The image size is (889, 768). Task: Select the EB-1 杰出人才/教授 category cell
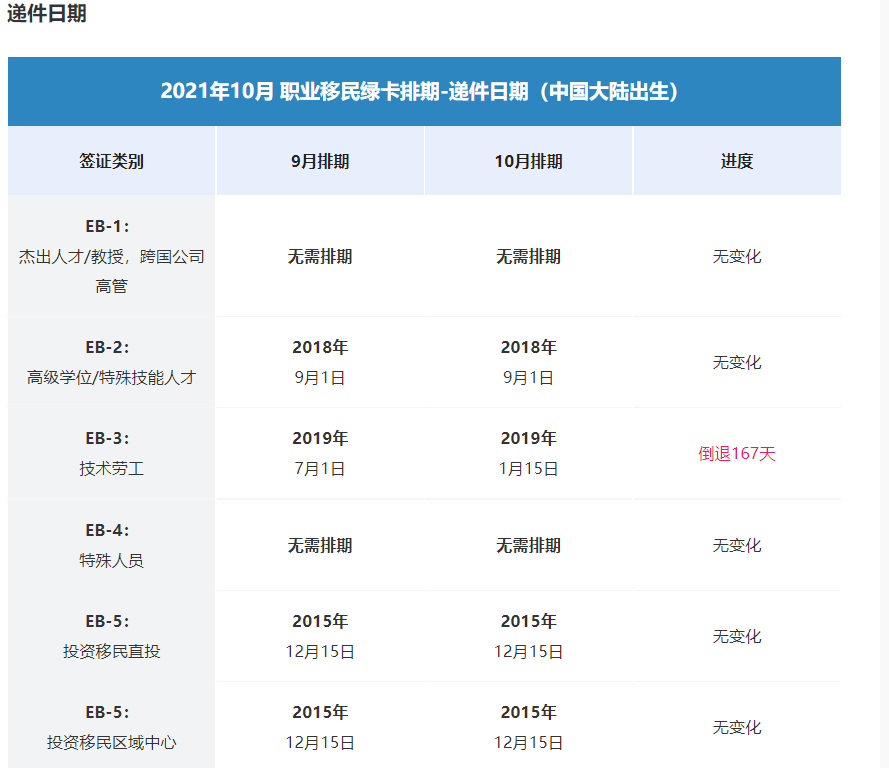click(x=111, y=256)
